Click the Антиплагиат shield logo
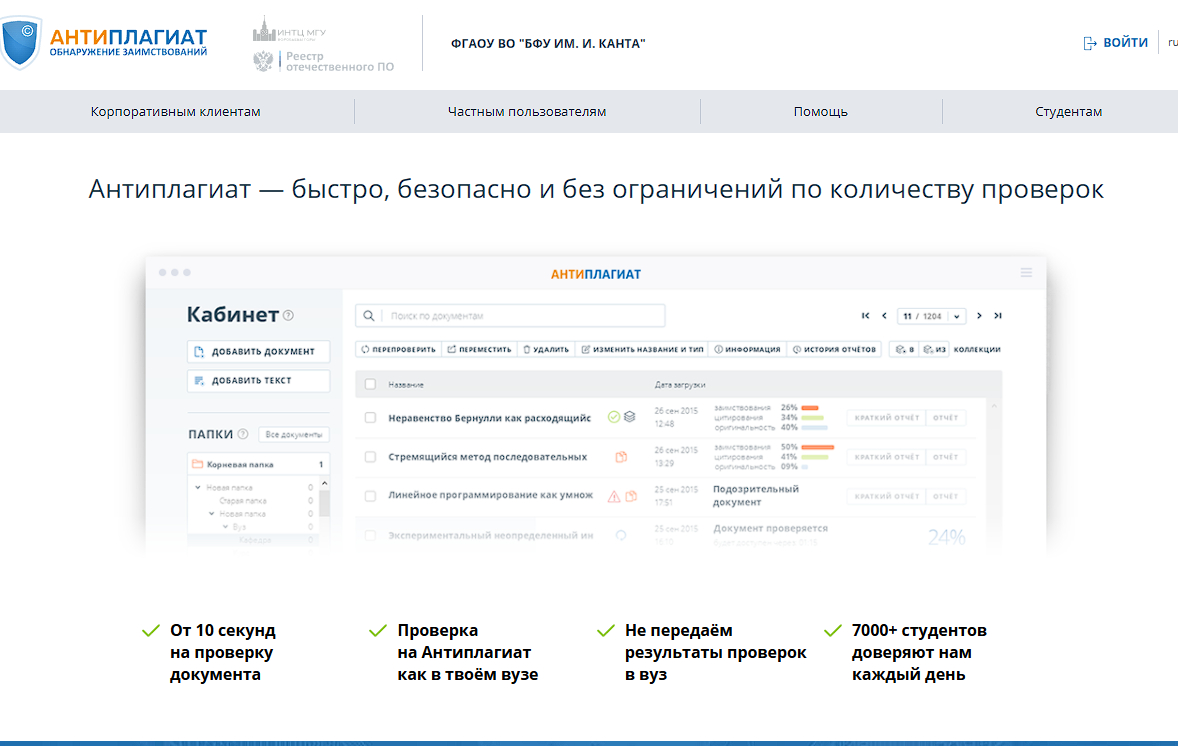This screenshot has height=746, width=1178. pyautogui.click(x=24, y=42)
